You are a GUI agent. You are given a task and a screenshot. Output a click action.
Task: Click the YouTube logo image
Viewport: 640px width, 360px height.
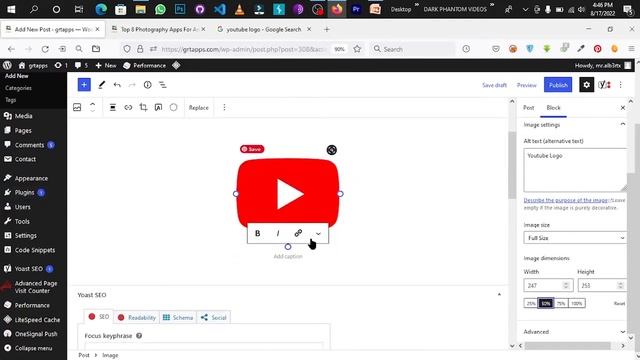(x=288, y=193)
